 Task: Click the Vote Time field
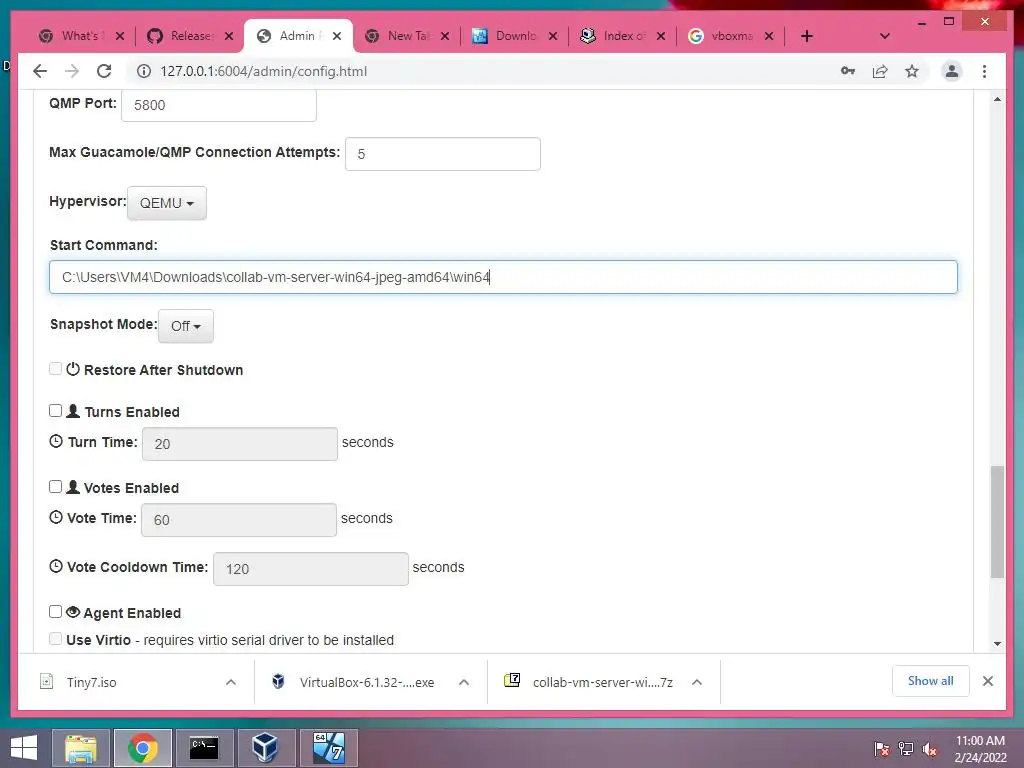coord(239,520)
